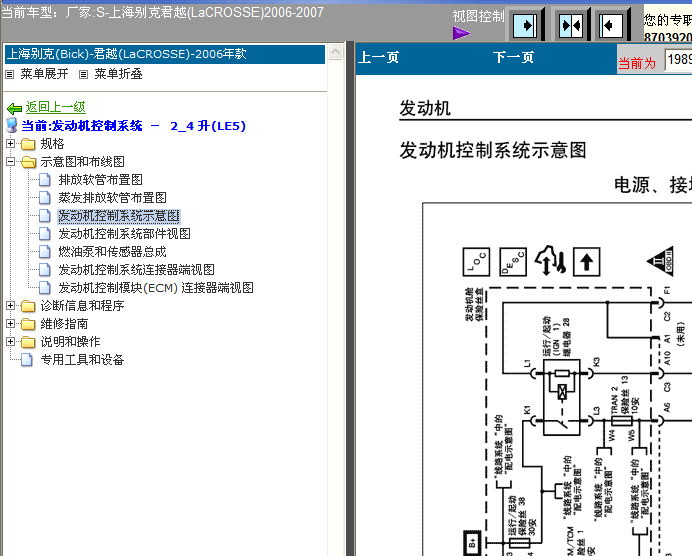Click the OBD II triangle symbol
This screenshot has height=556, width=692.
(x=661, y=261)
